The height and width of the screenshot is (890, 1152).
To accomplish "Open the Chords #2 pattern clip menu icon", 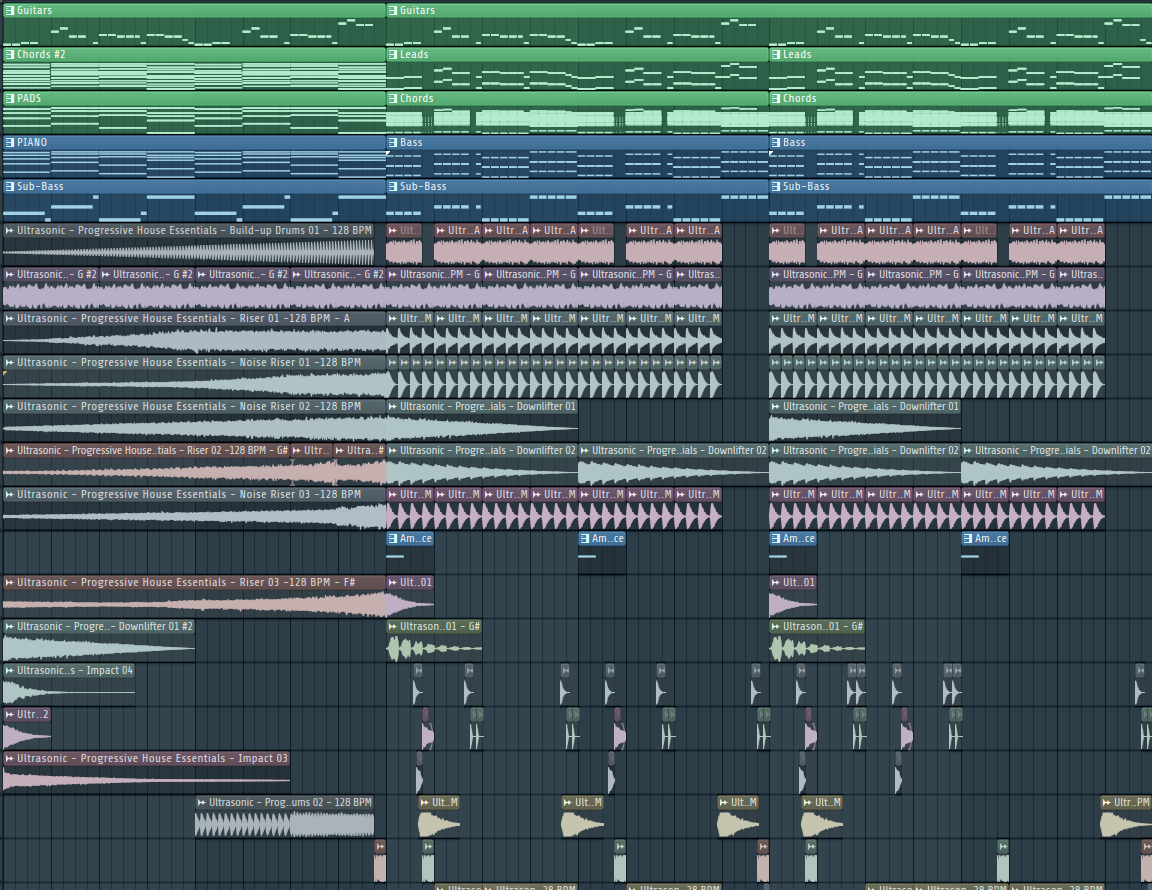I will point(10,54).
